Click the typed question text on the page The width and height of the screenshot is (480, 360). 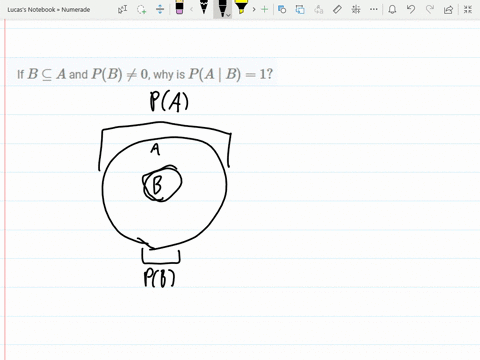145,74
